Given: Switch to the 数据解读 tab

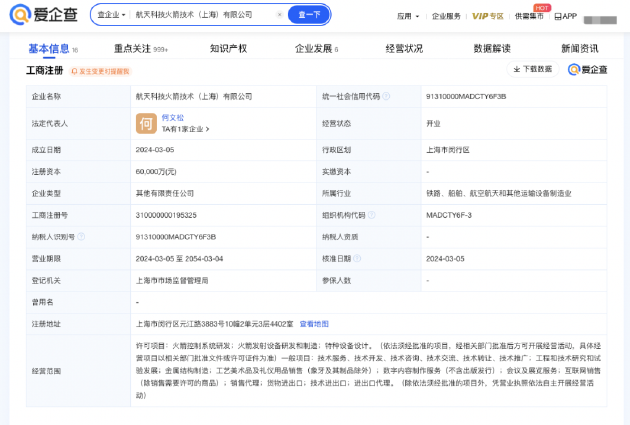Looking at the screenshot, I should pyautogui.click(x=492, y=49).
